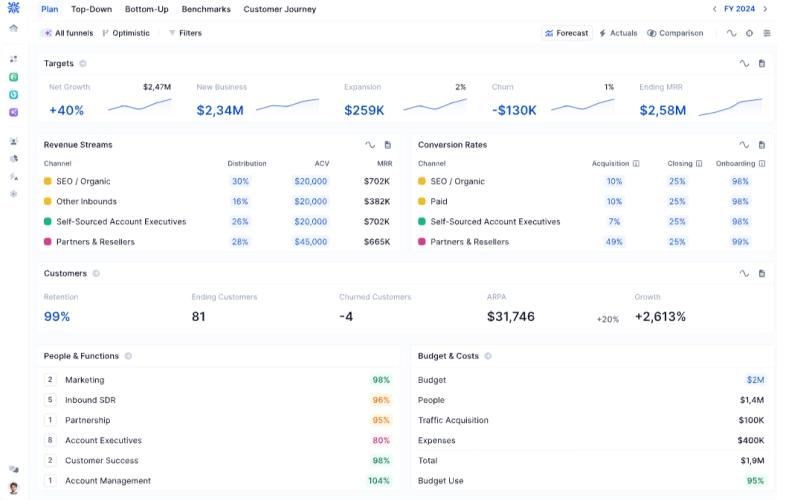The width and height of the screenshot is (800, 500).
Task: Open the Customer Journey tab
Action: point(280,9)
